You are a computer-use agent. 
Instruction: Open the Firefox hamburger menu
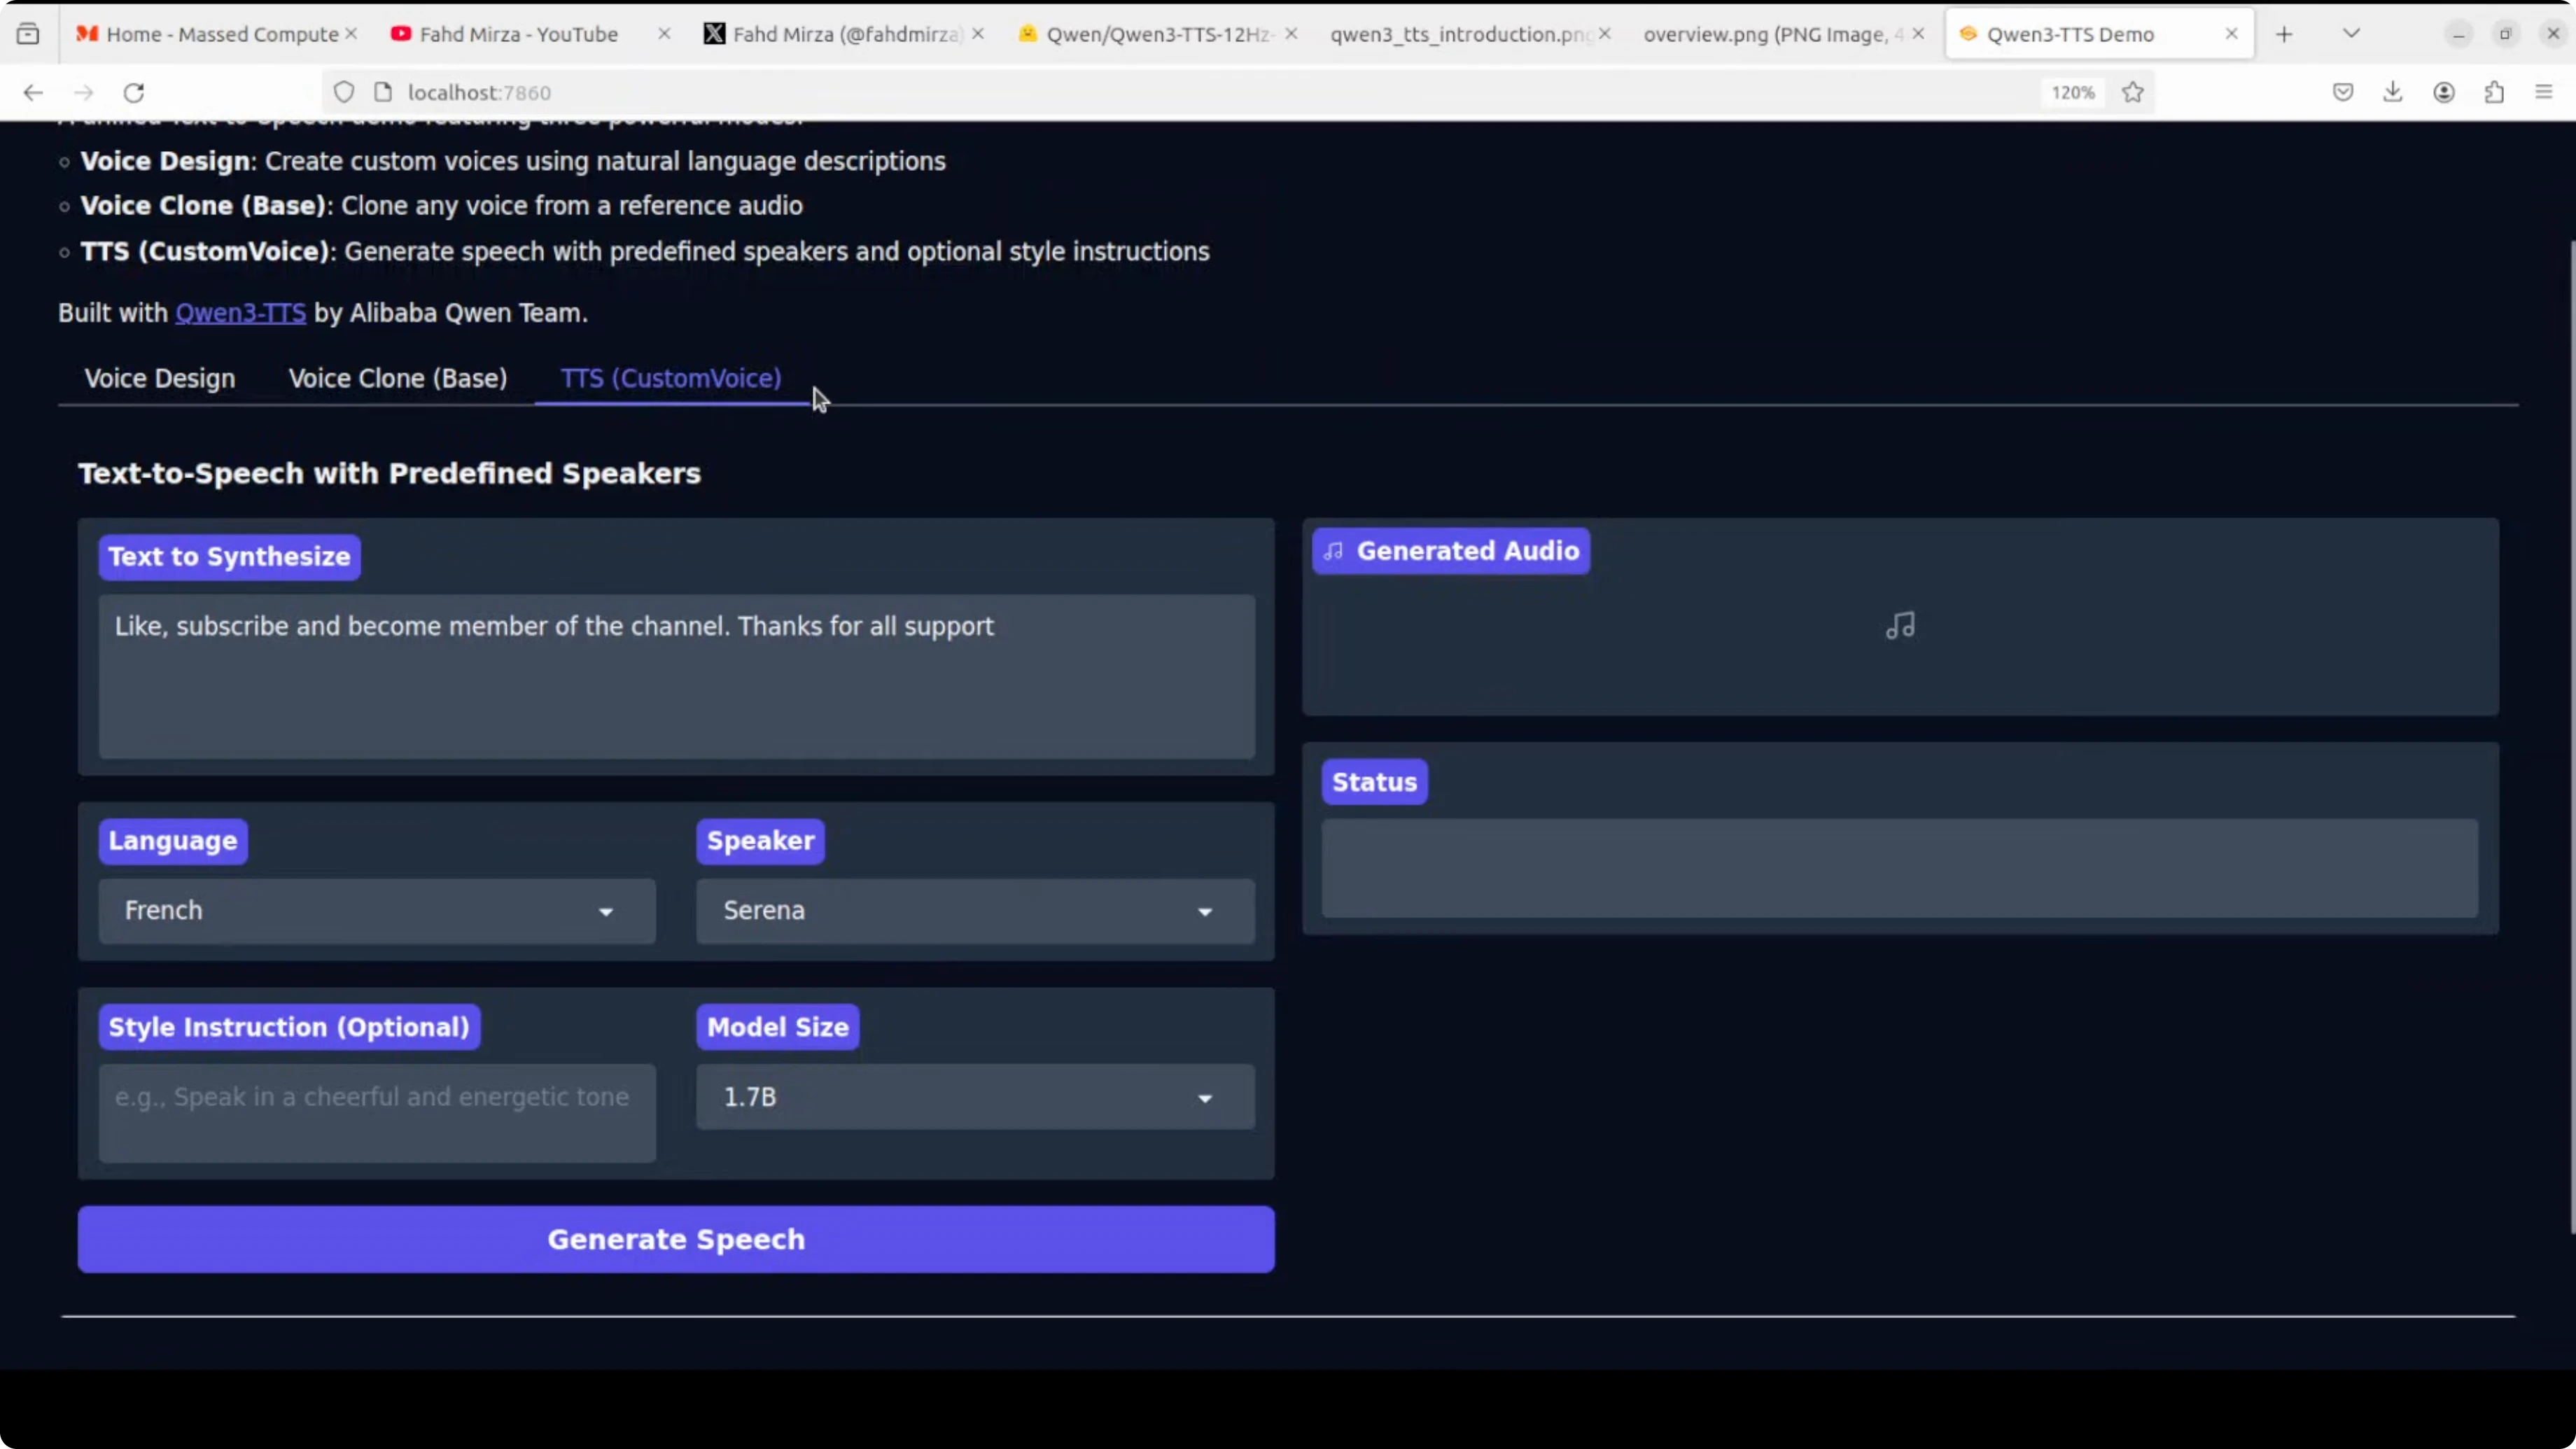(2544, 93)
